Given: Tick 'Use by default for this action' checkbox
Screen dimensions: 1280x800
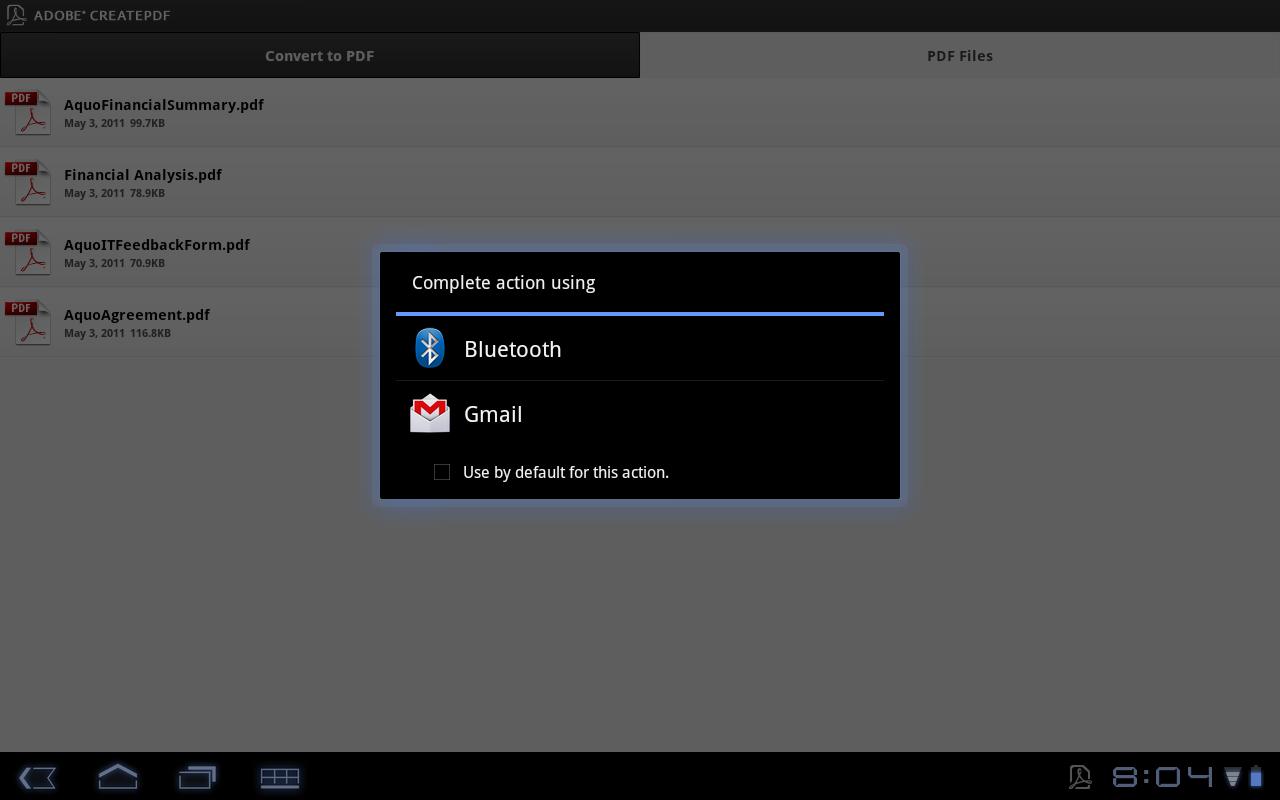Looking at the screenshot, I should [442, 472].
